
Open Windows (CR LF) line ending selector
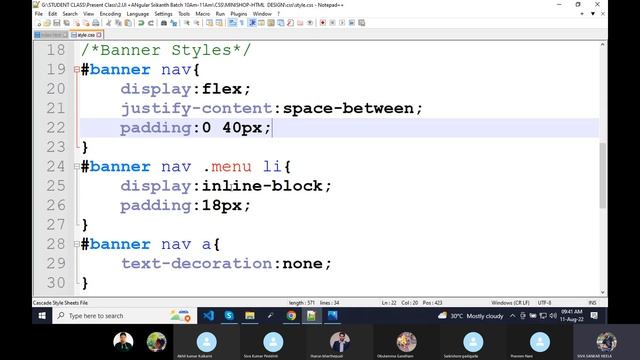click(510, 303)
